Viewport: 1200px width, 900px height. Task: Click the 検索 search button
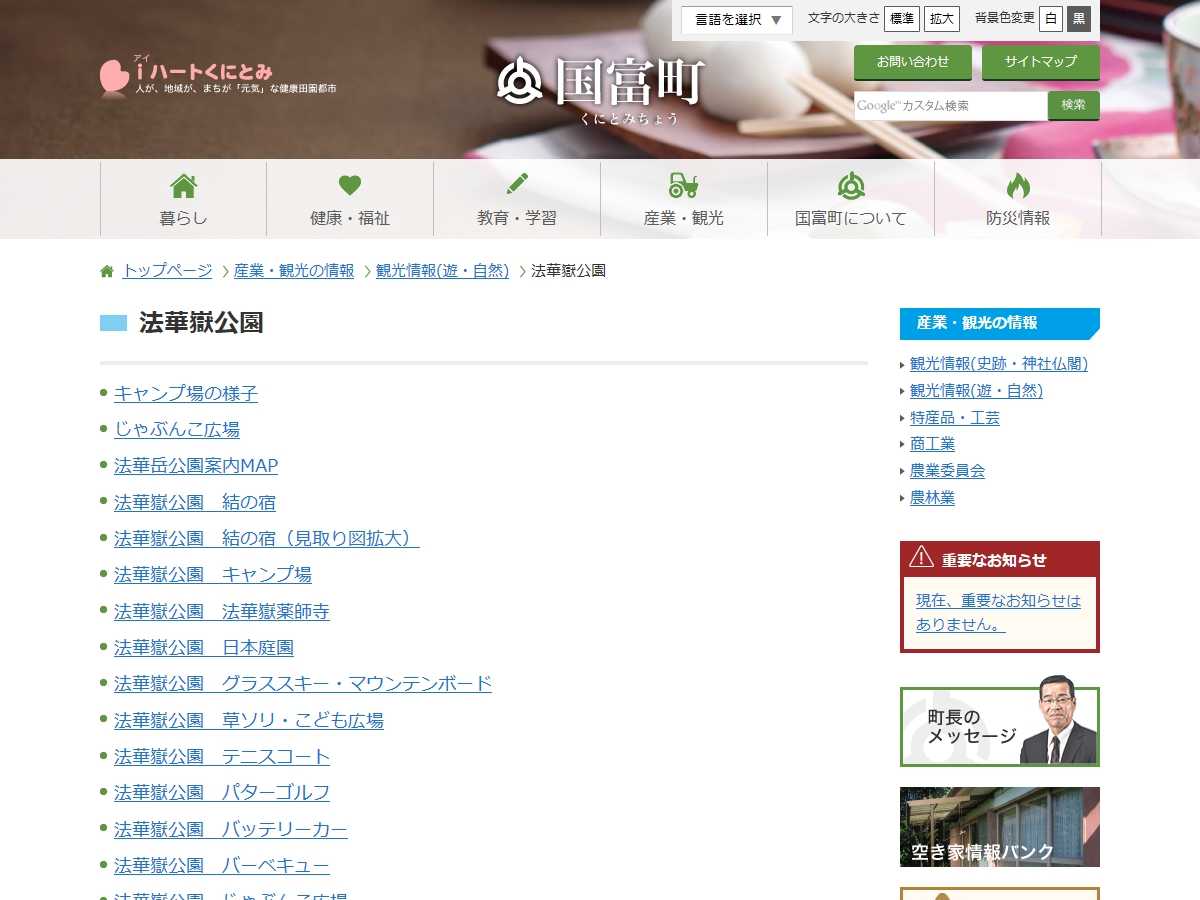coord(1074,105)
